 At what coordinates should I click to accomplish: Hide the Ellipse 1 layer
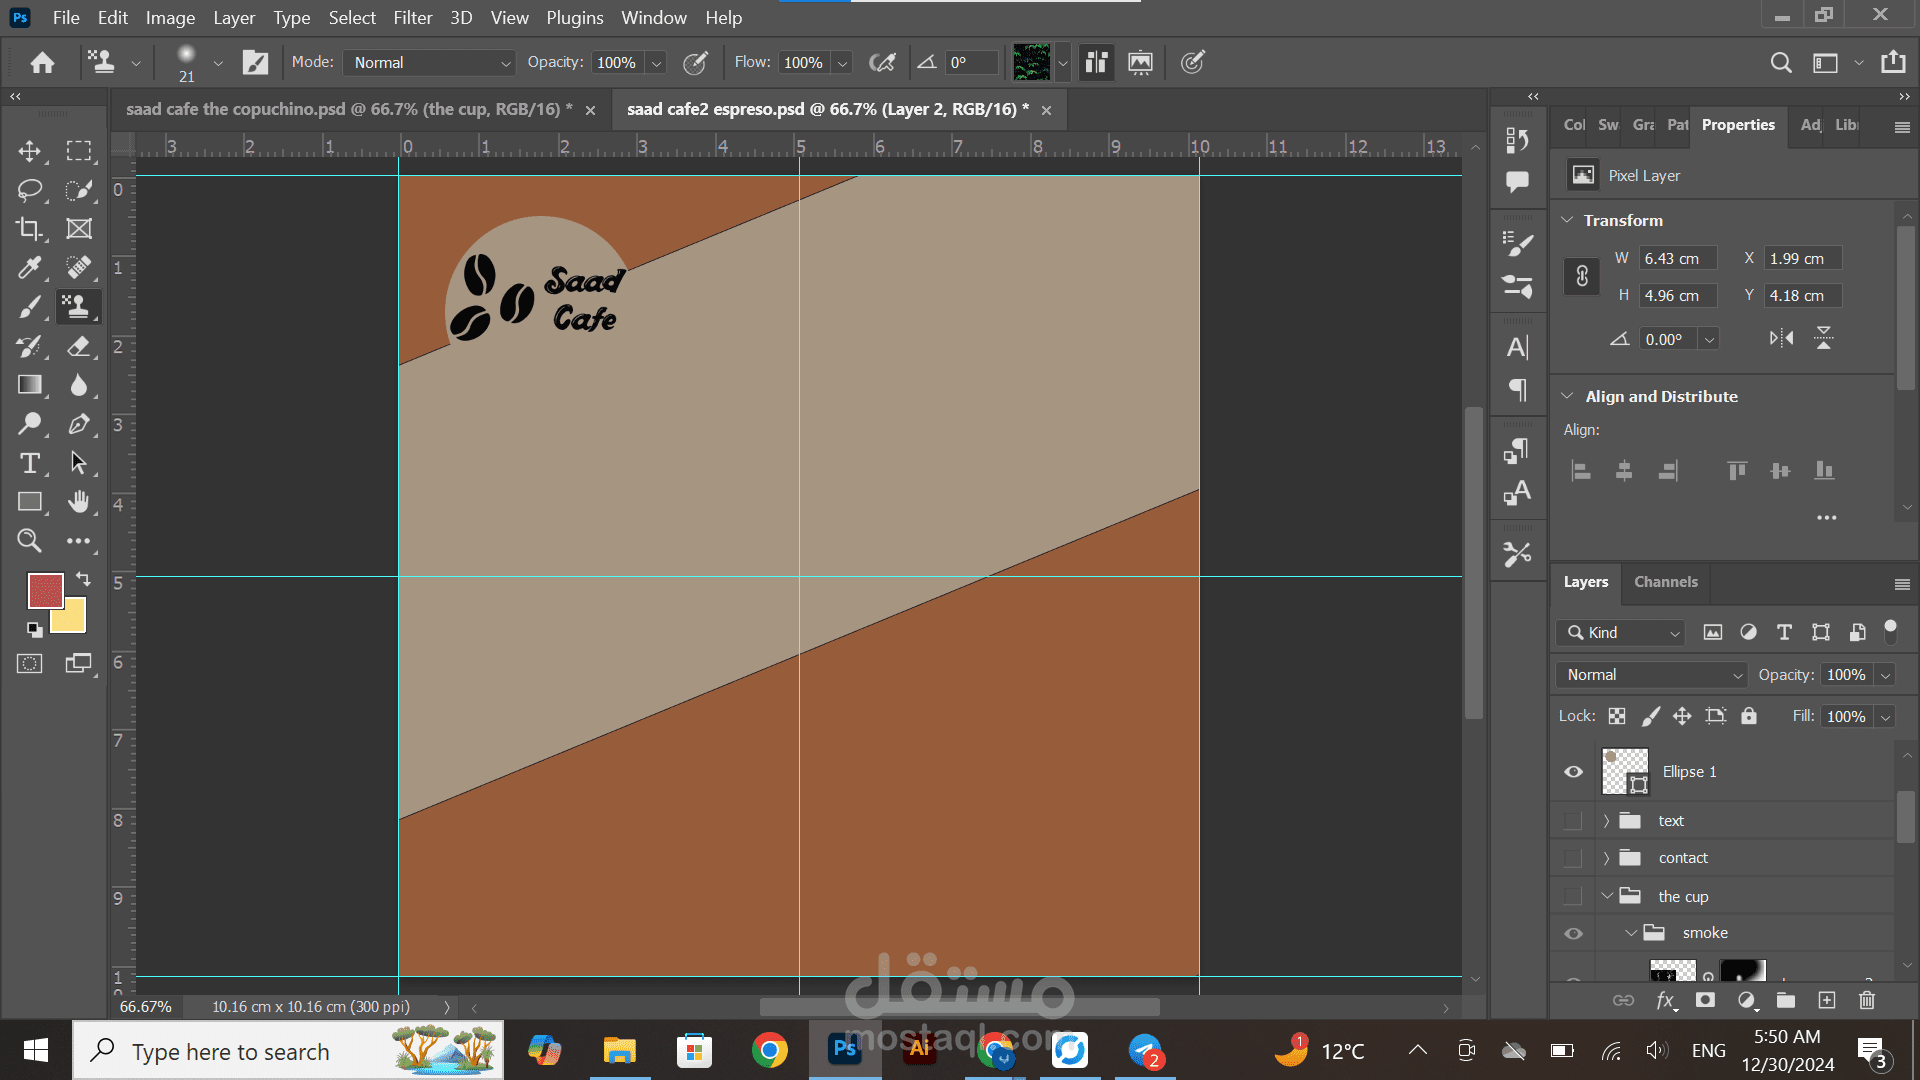[1573, 772]
